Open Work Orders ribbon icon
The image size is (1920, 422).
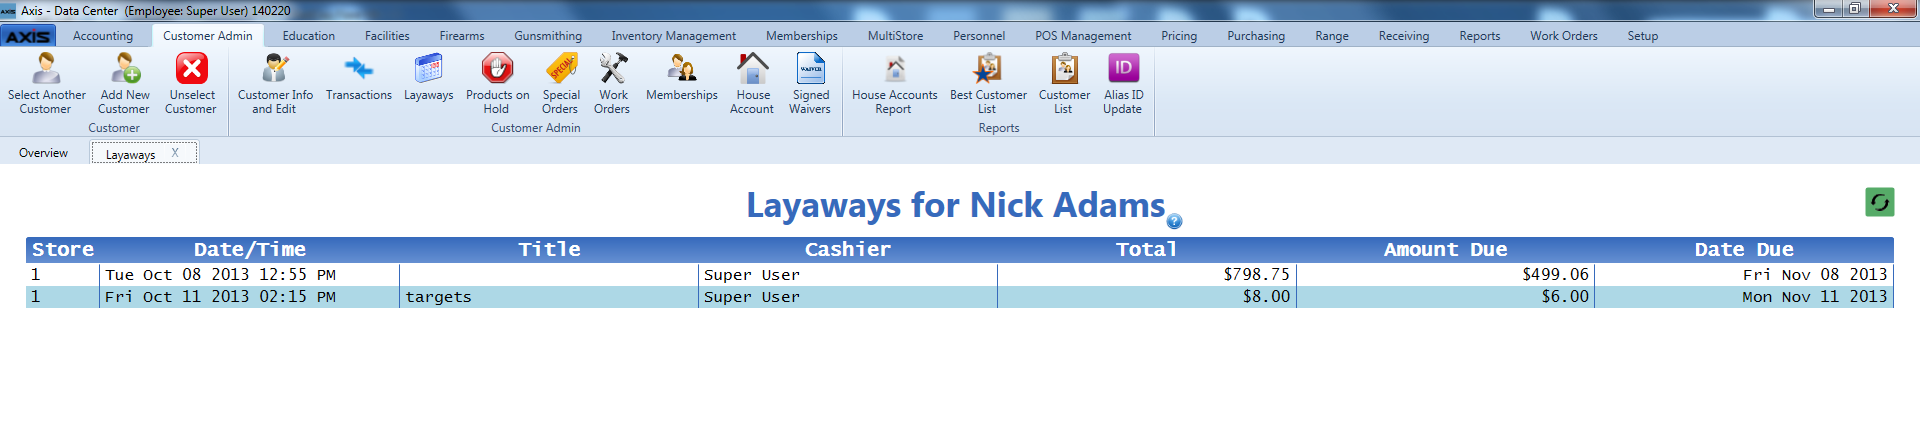click(612, 84)
